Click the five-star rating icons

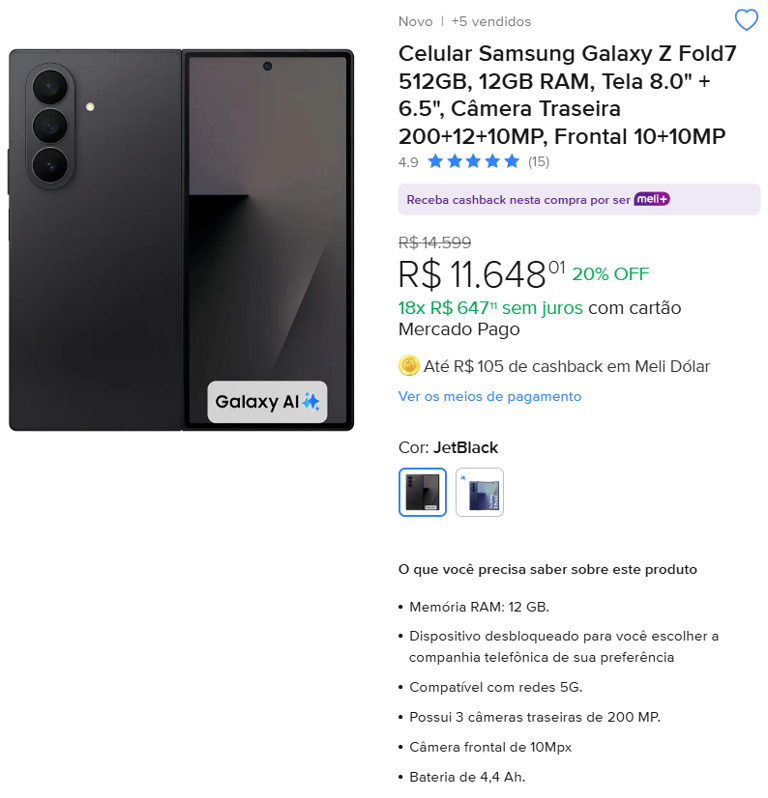473,162
